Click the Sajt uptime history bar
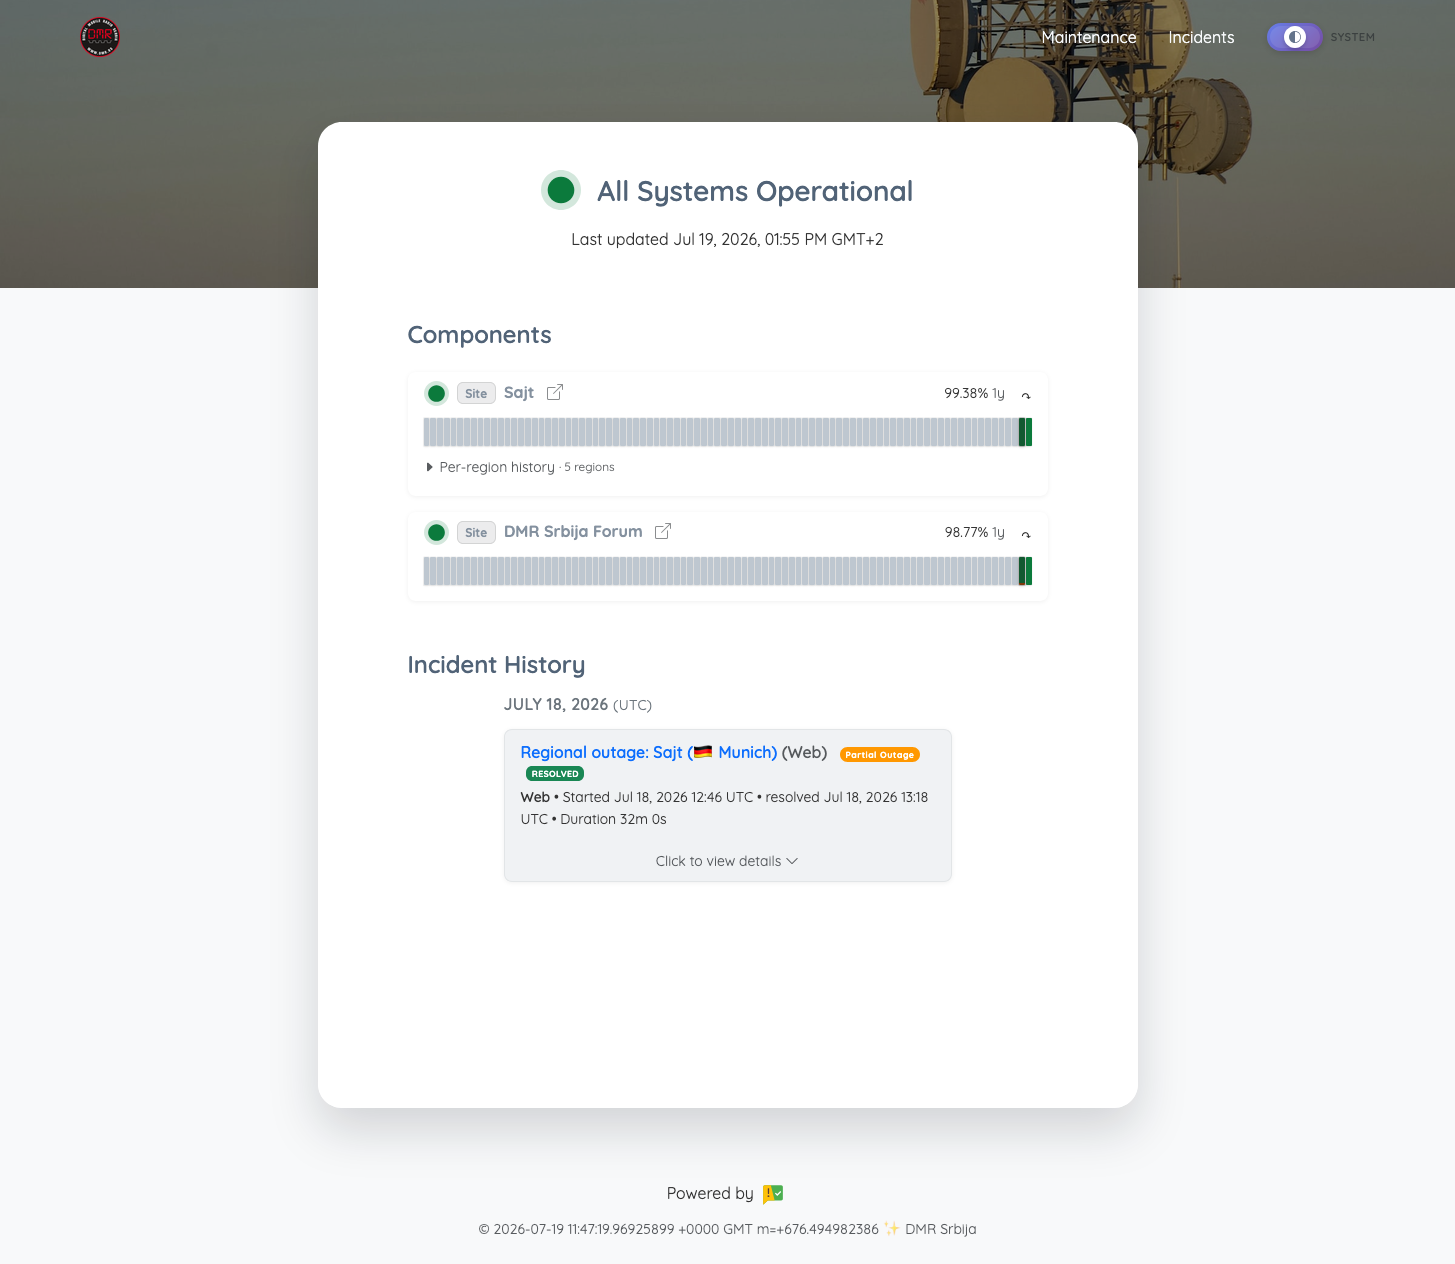The width and height of the screenshot is (1455, 1264). click(728, 432)
